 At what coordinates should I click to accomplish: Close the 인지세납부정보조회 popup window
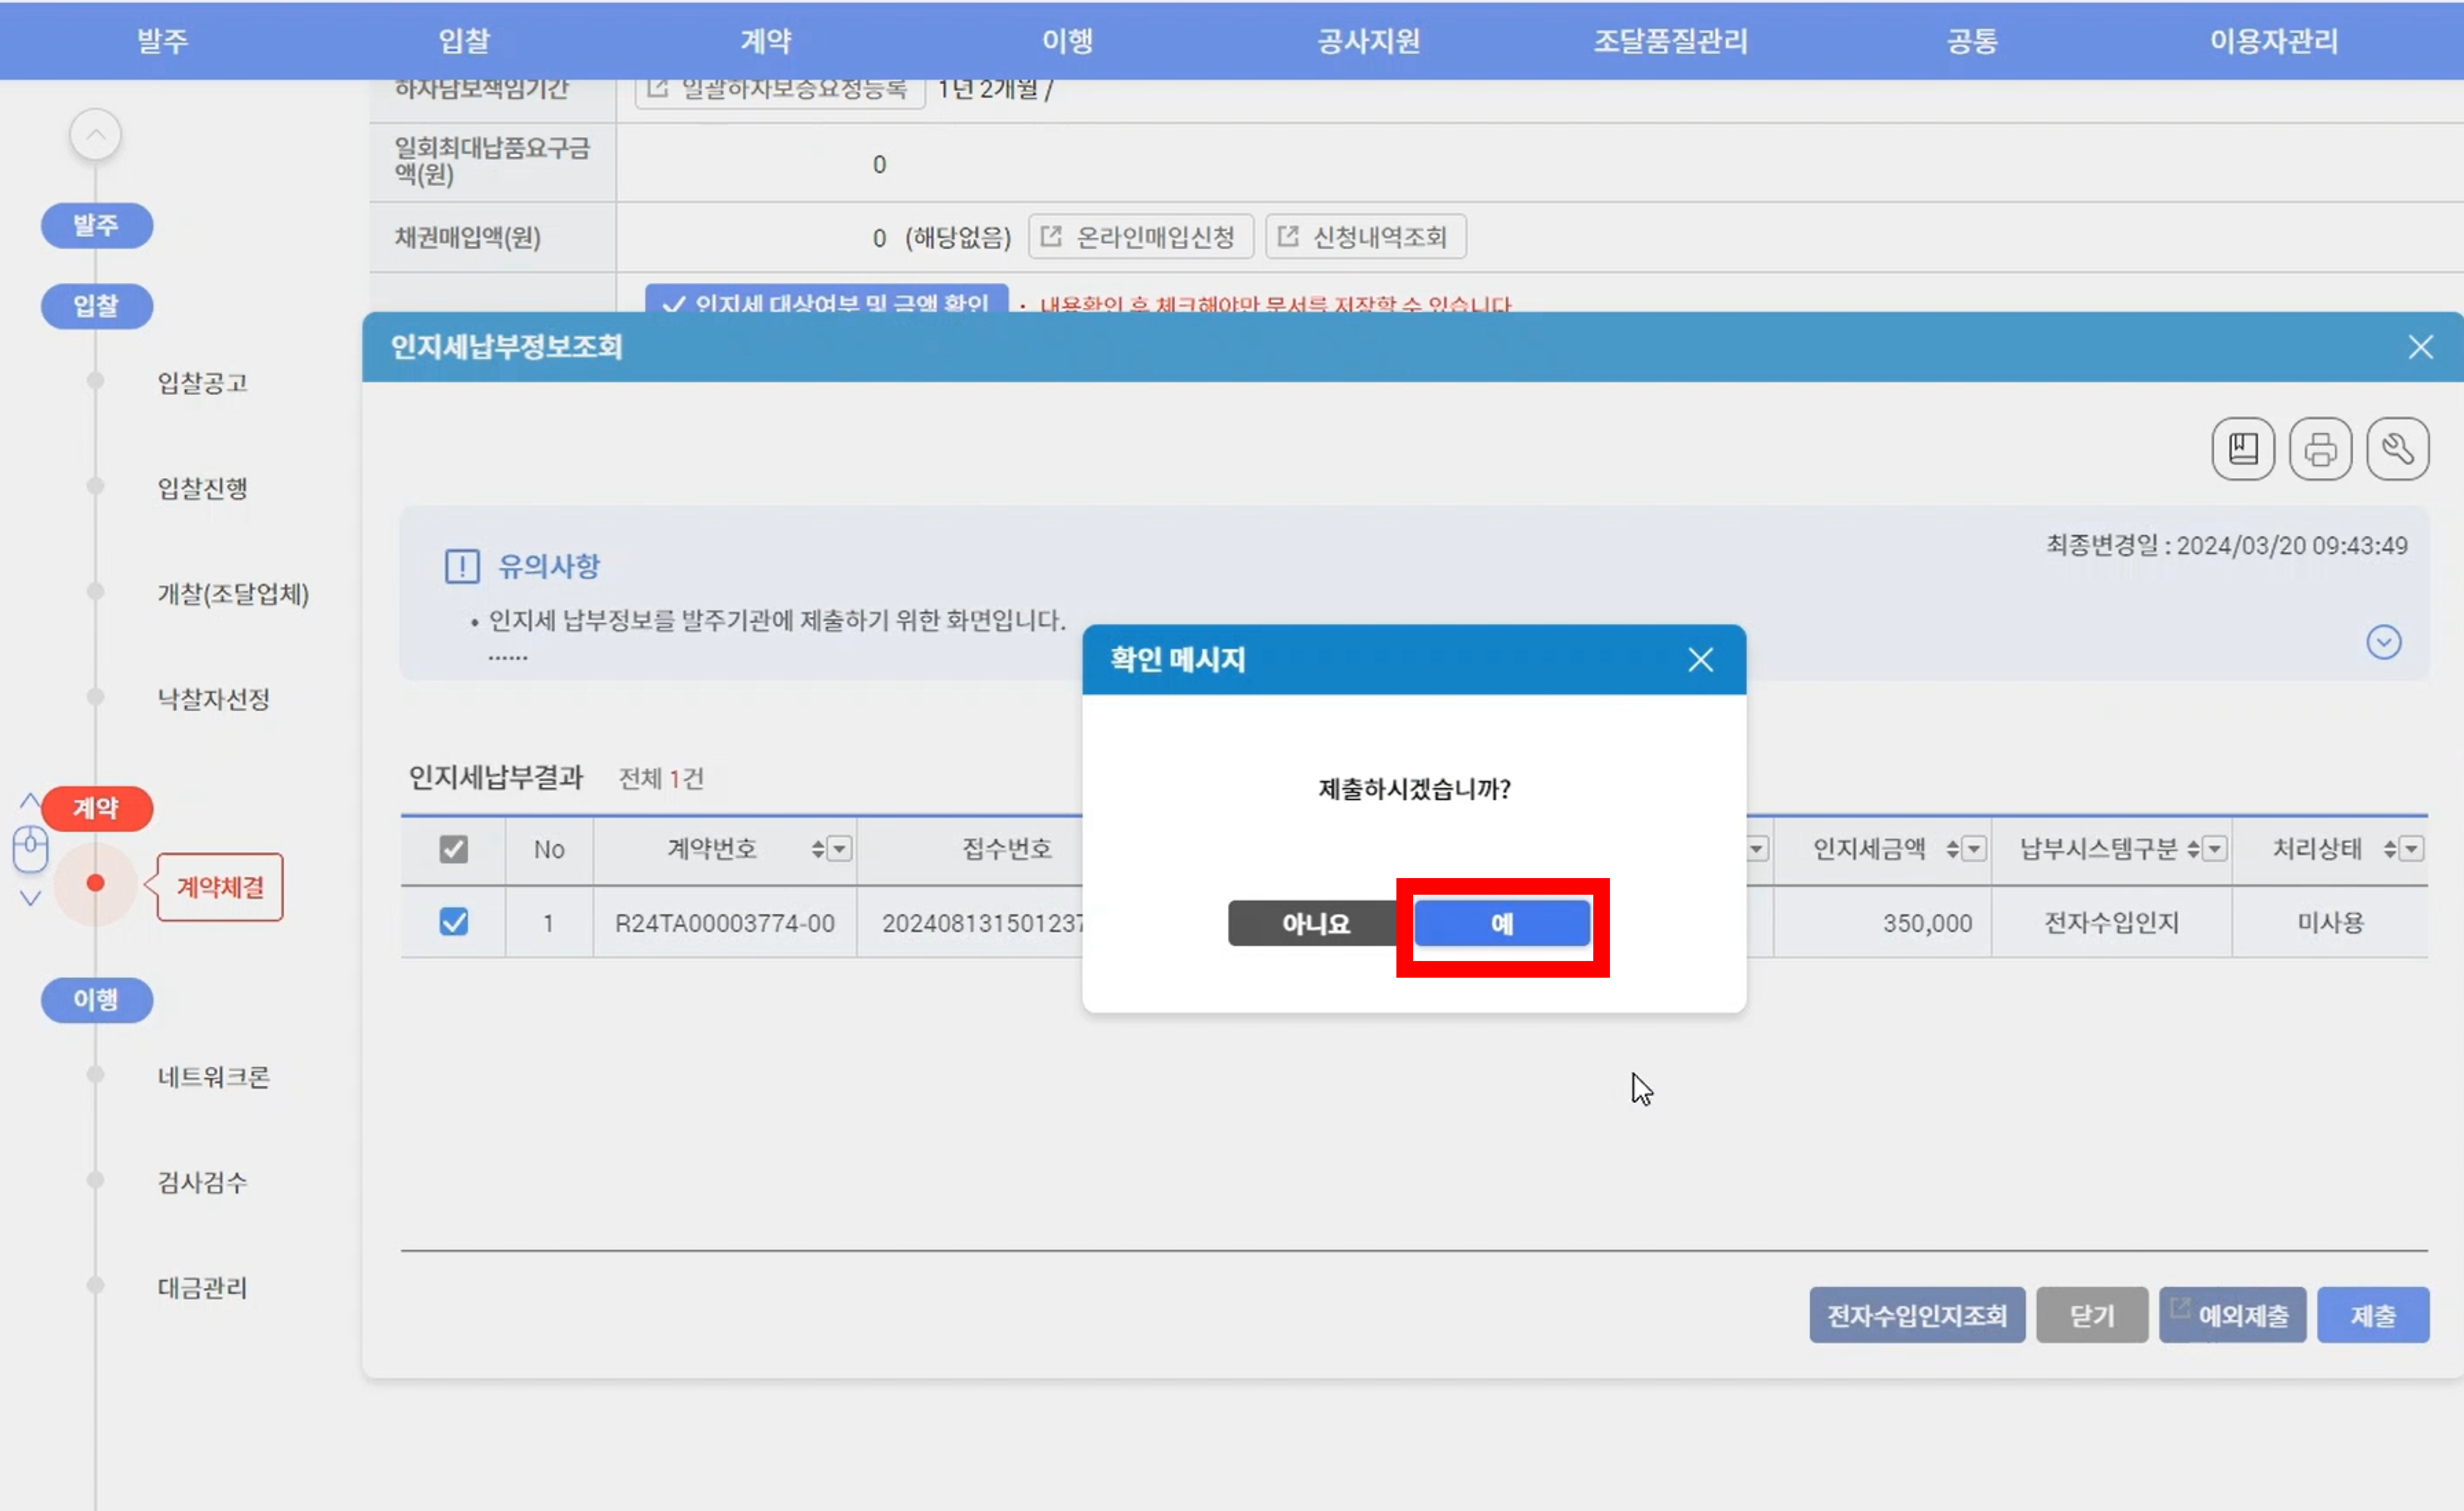click(x=2420, y=347)
